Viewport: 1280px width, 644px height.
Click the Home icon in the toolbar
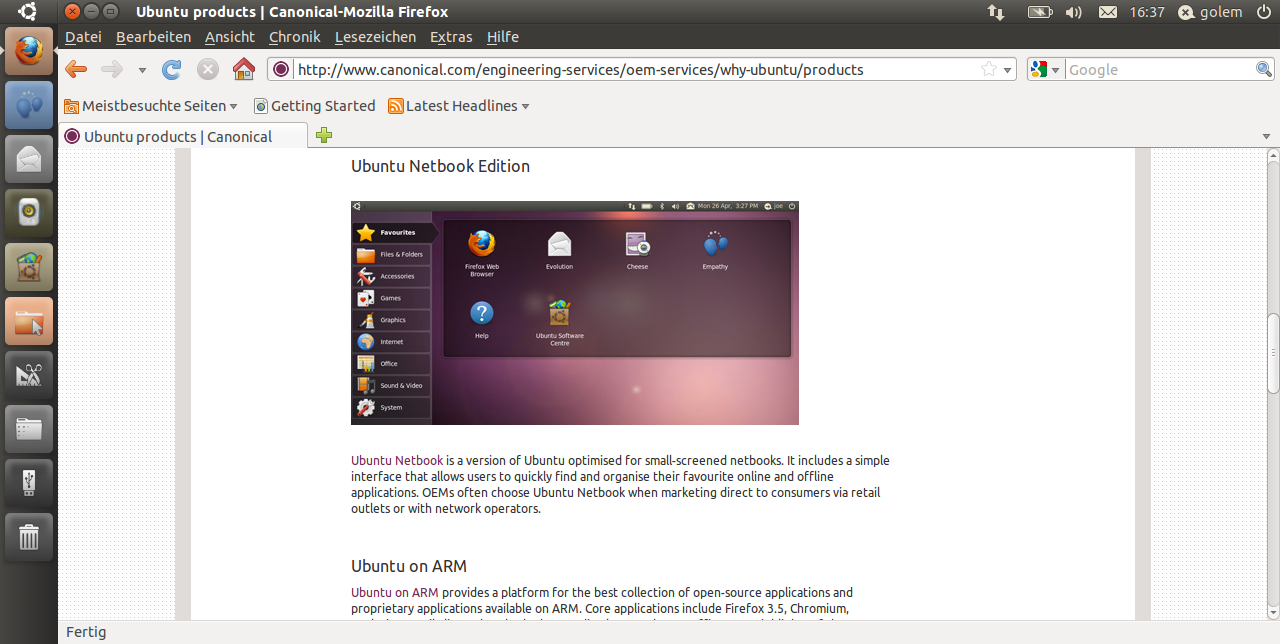click(243, 69)
